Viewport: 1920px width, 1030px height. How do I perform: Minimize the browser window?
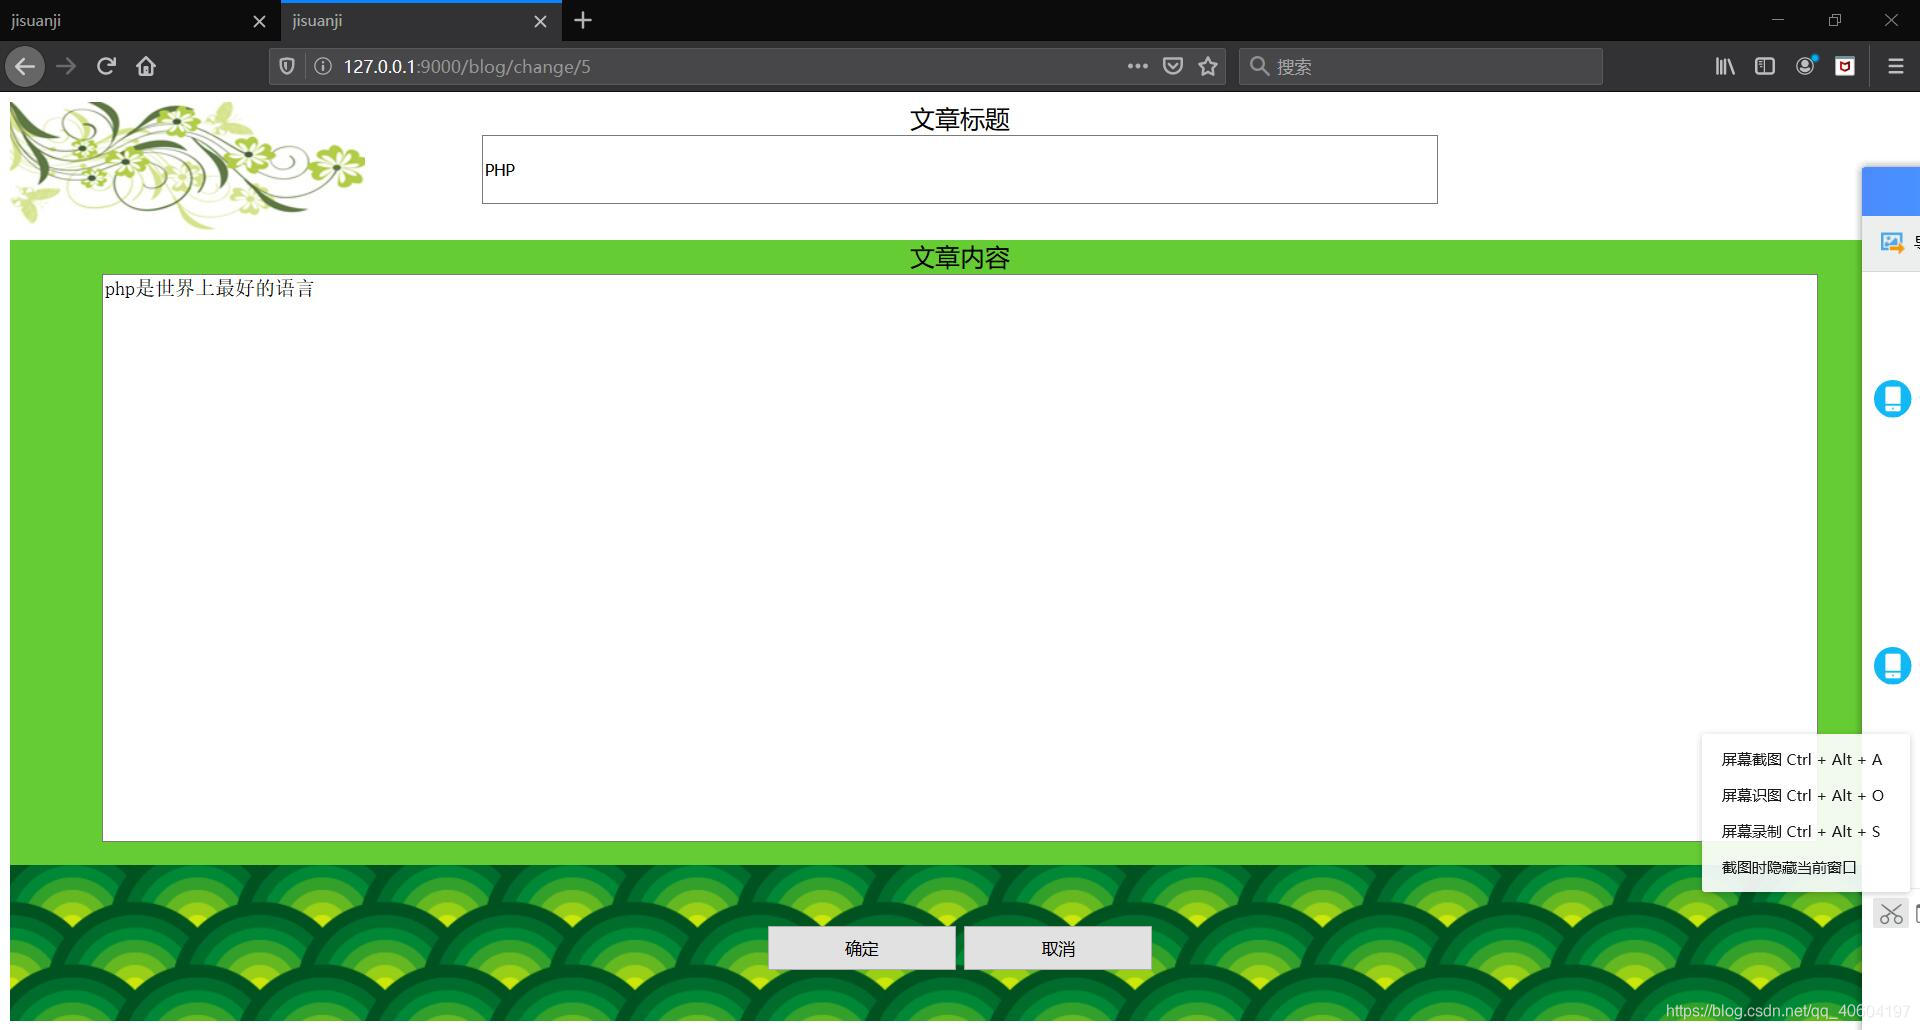(1777, 20)
